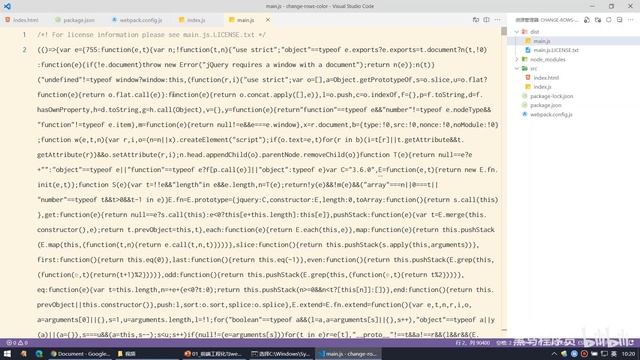The image size is (640, 360).
Task: Click the license comment on line 1
Action: point(151,35)
